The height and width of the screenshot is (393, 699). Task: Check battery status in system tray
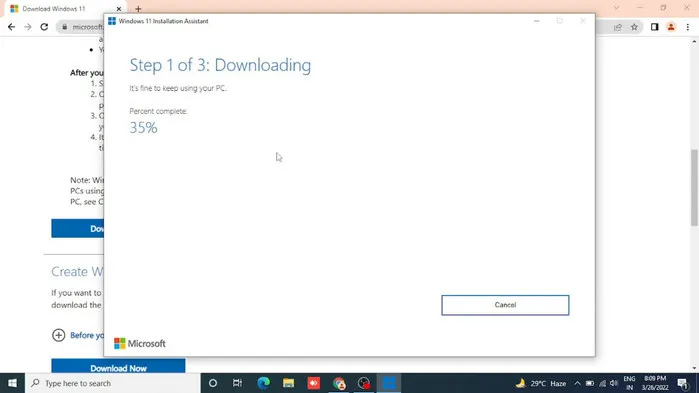(590, 383)
